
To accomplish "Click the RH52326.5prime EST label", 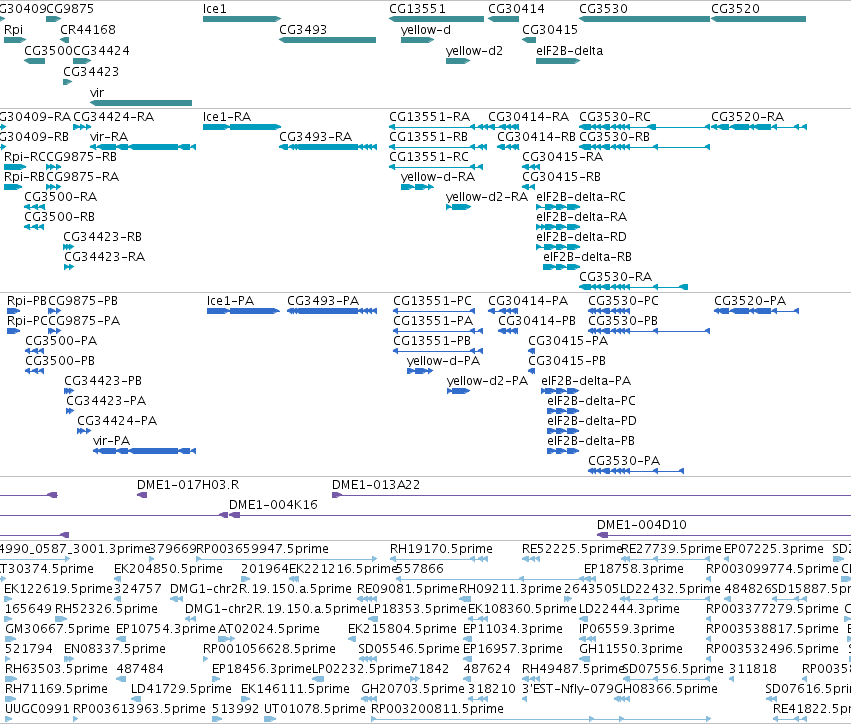I will pyautogui.click(x=106, y=609).
